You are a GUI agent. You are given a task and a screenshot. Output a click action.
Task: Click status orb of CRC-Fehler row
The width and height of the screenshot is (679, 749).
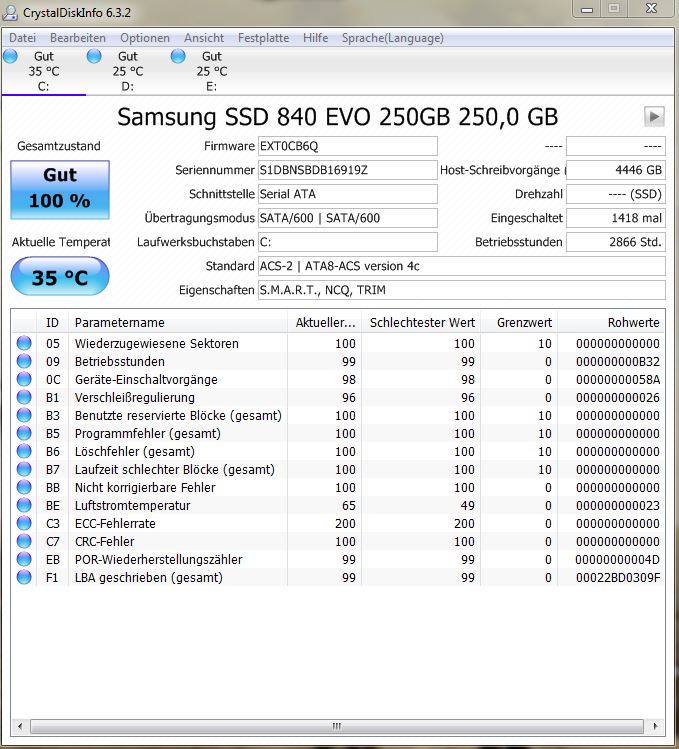[24, 541]
